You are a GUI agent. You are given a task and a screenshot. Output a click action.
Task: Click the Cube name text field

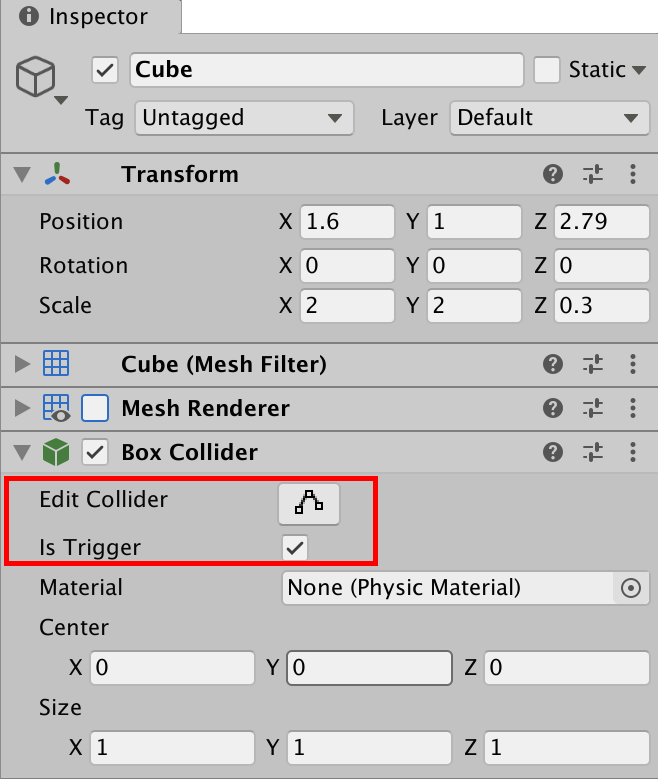[327, 70]
